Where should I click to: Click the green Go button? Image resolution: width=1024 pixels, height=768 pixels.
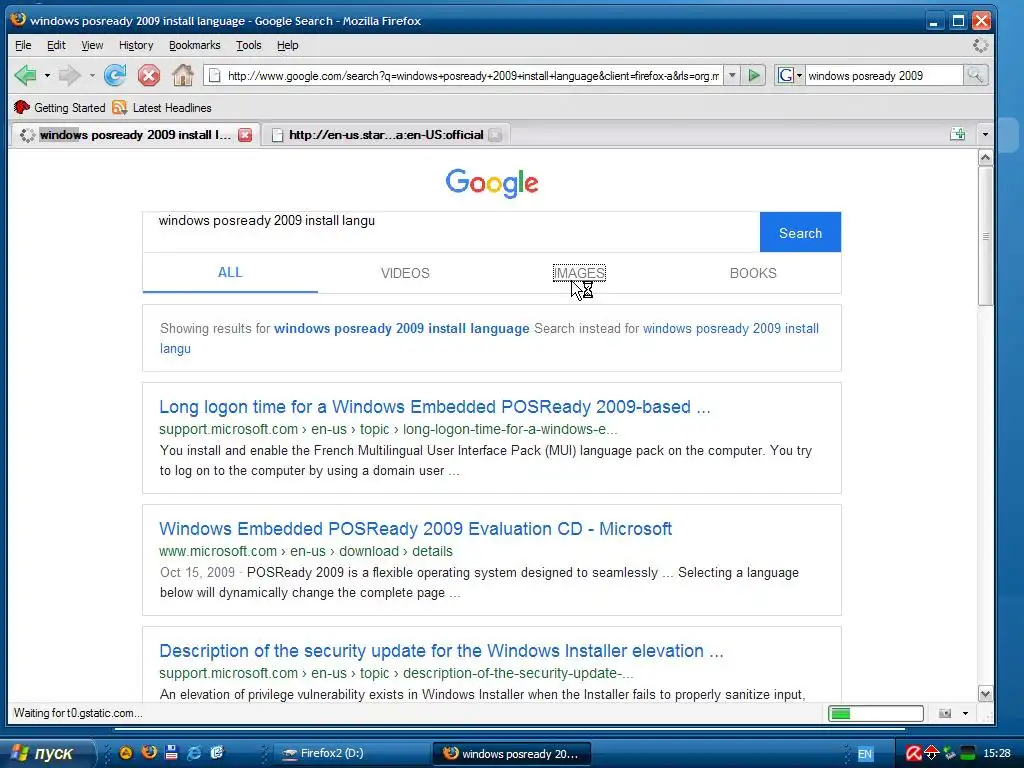point(754,76)
